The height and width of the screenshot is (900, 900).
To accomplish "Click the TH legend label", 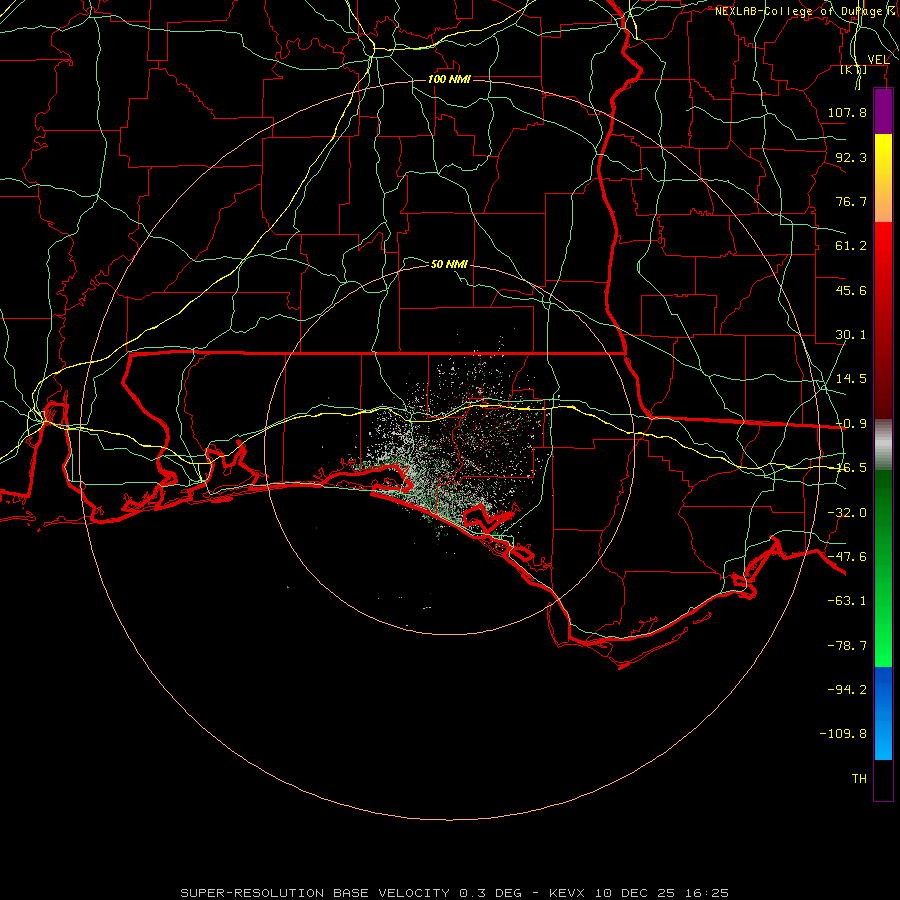I will [x=859, y=779].
